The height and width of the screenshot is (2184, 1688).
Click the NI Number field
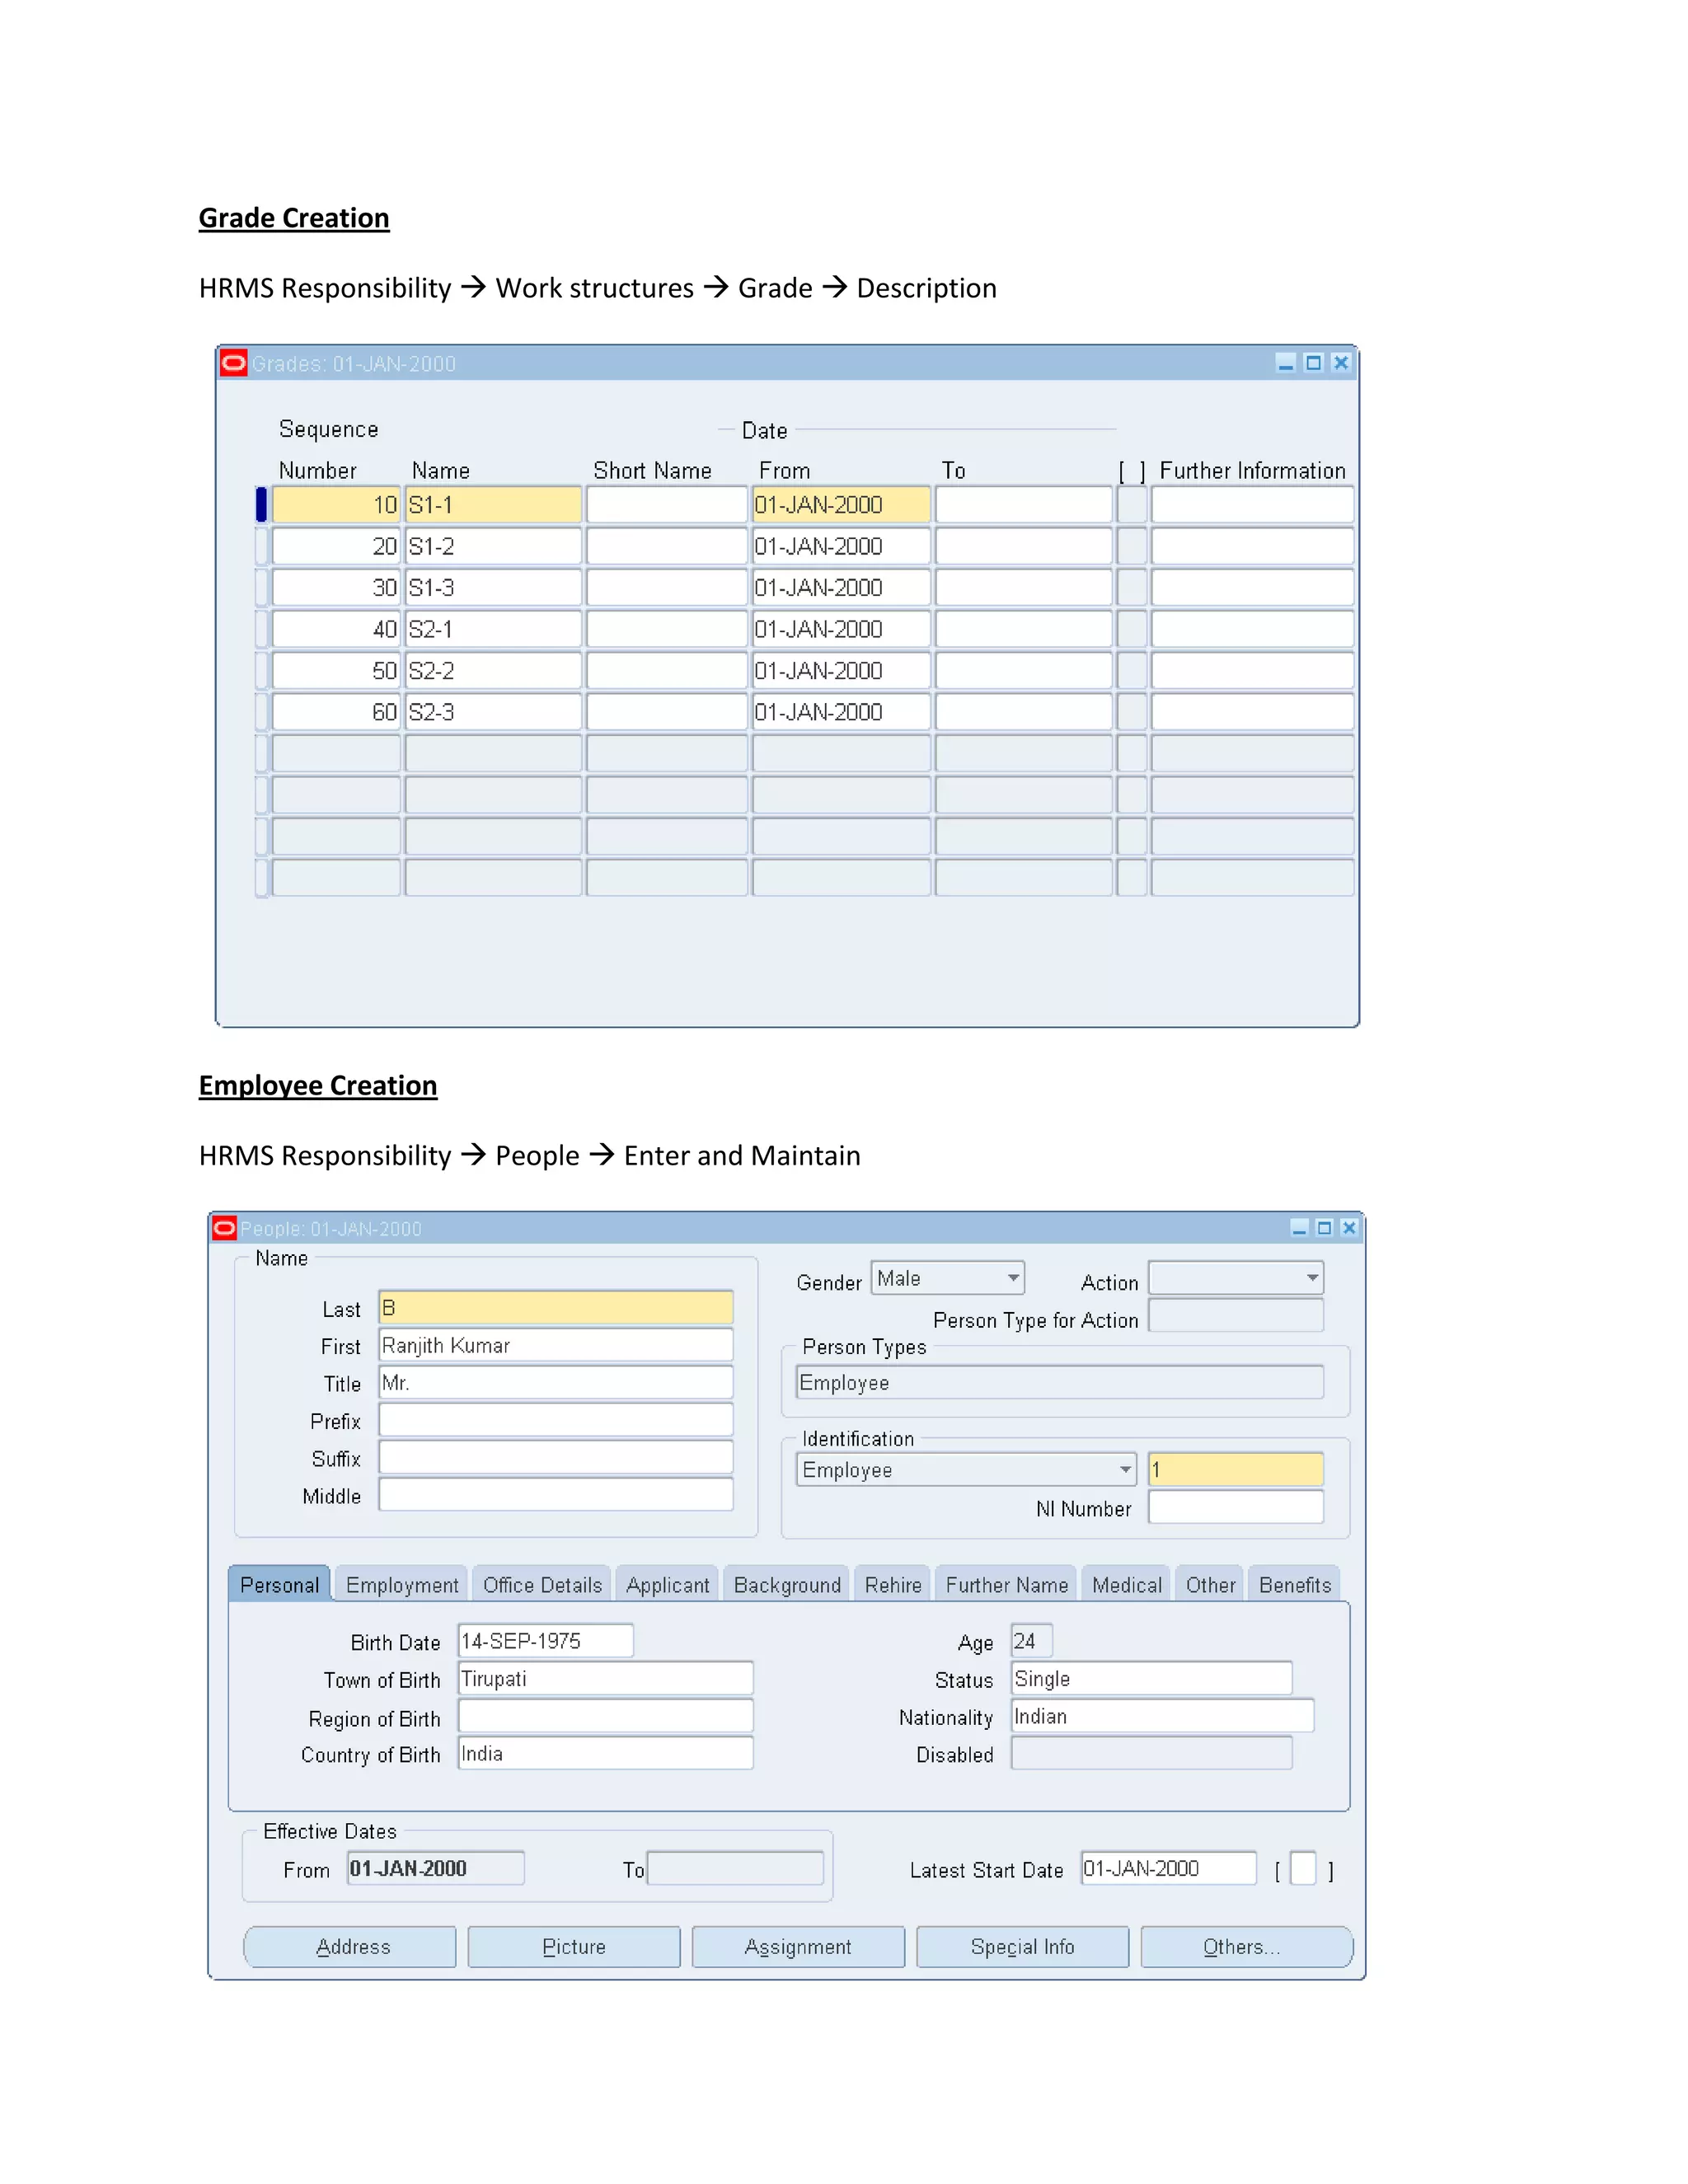tap(1236, 1507)
